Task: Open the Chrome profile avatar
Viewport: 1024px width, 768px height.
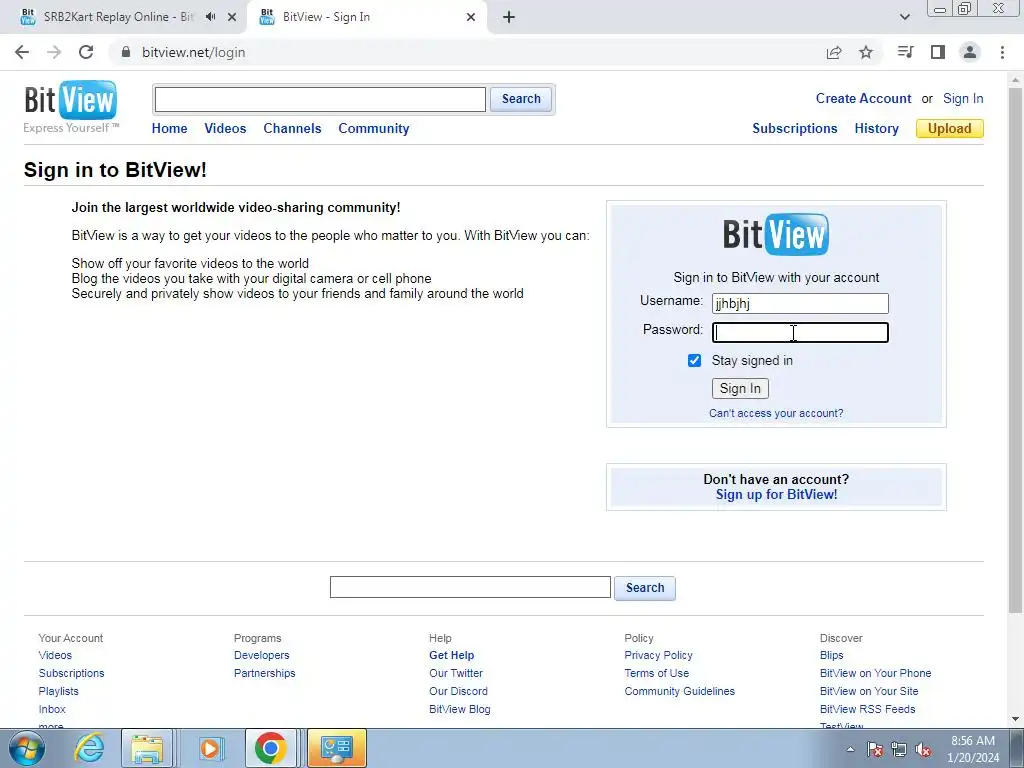Action: click(x=970, y=52)
